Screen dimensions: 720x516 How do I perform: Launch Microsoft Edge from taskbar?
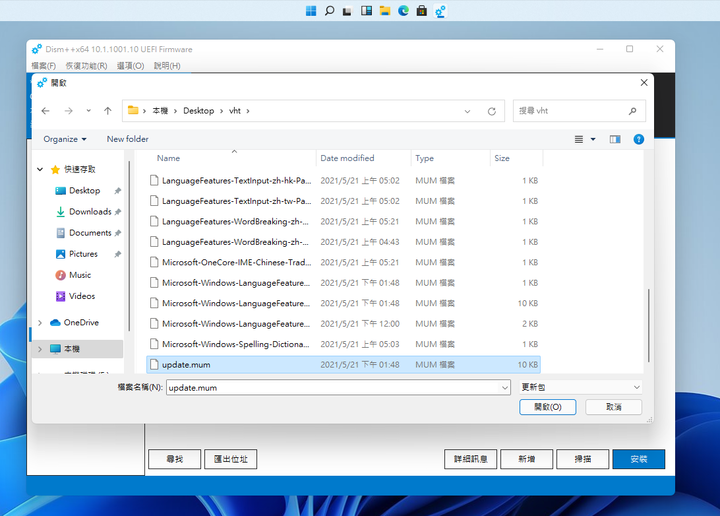(403, 11)
